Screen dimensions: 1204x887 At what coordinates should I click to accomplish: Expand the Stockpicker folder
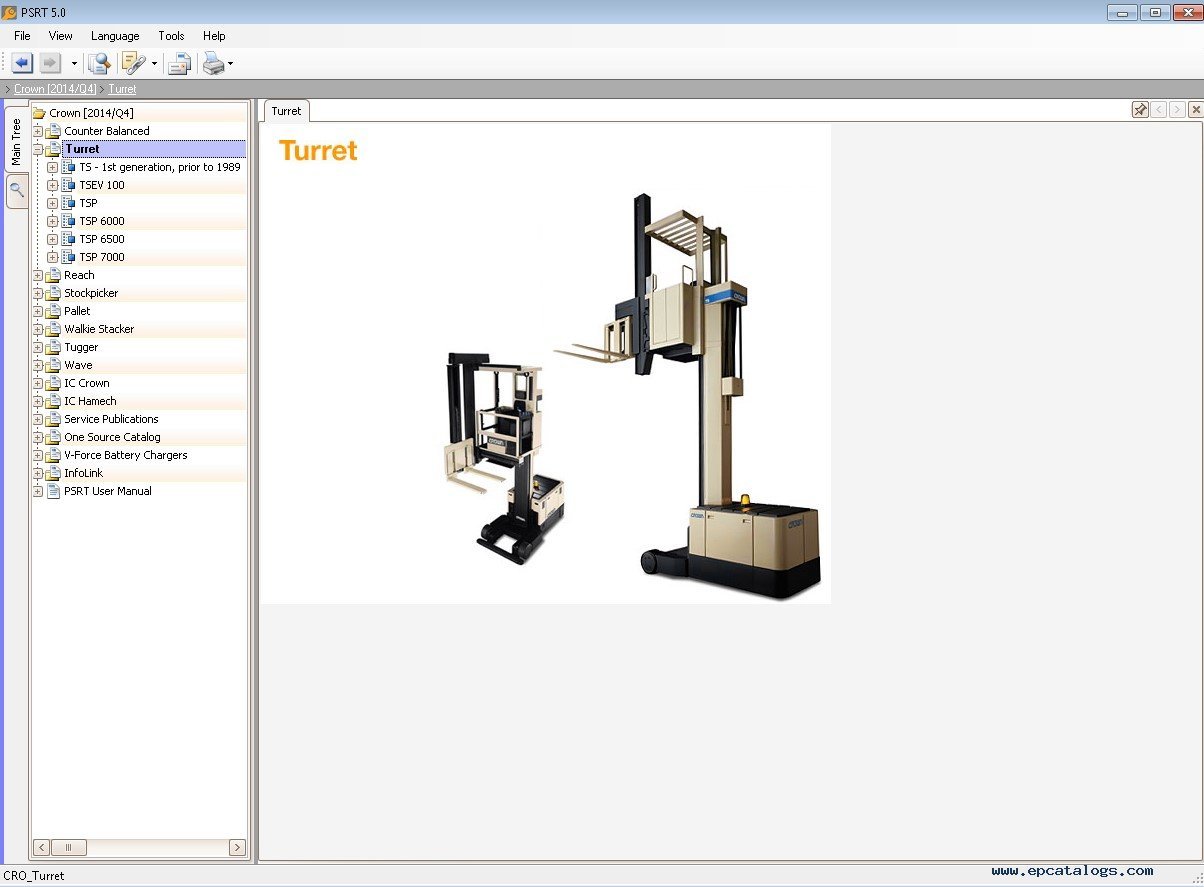click(x=37, y=293)
